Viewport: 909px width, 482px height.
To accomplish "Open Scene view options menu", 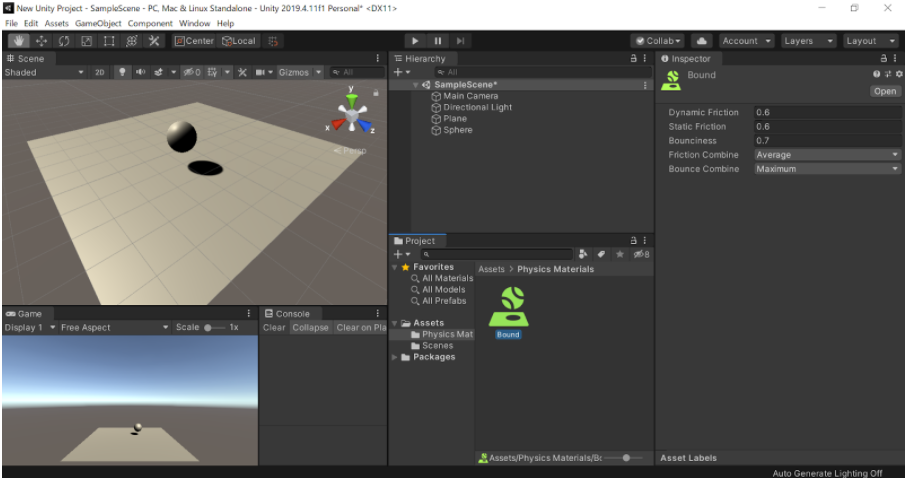I will click(377, 58).
